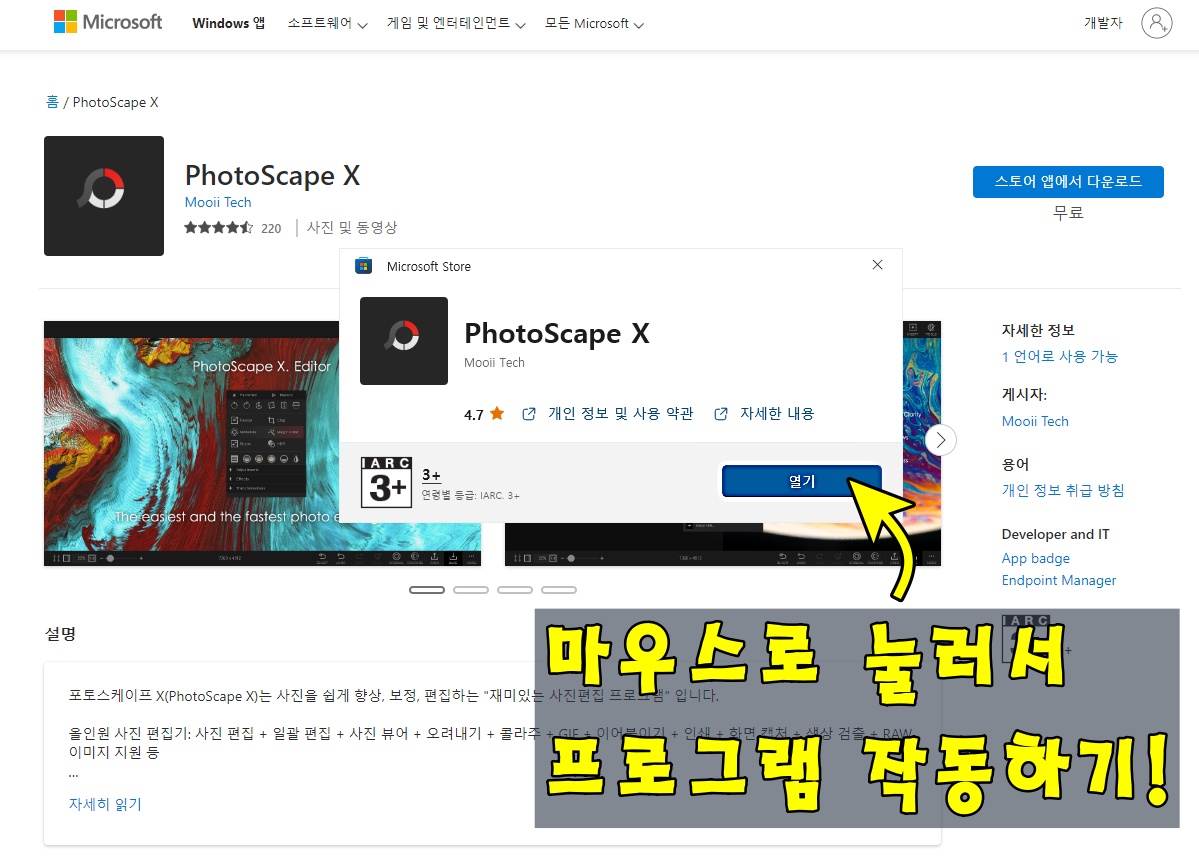Open the 개발자 link in the header
Viewport: 1199px width, 857px height.
1103,23
